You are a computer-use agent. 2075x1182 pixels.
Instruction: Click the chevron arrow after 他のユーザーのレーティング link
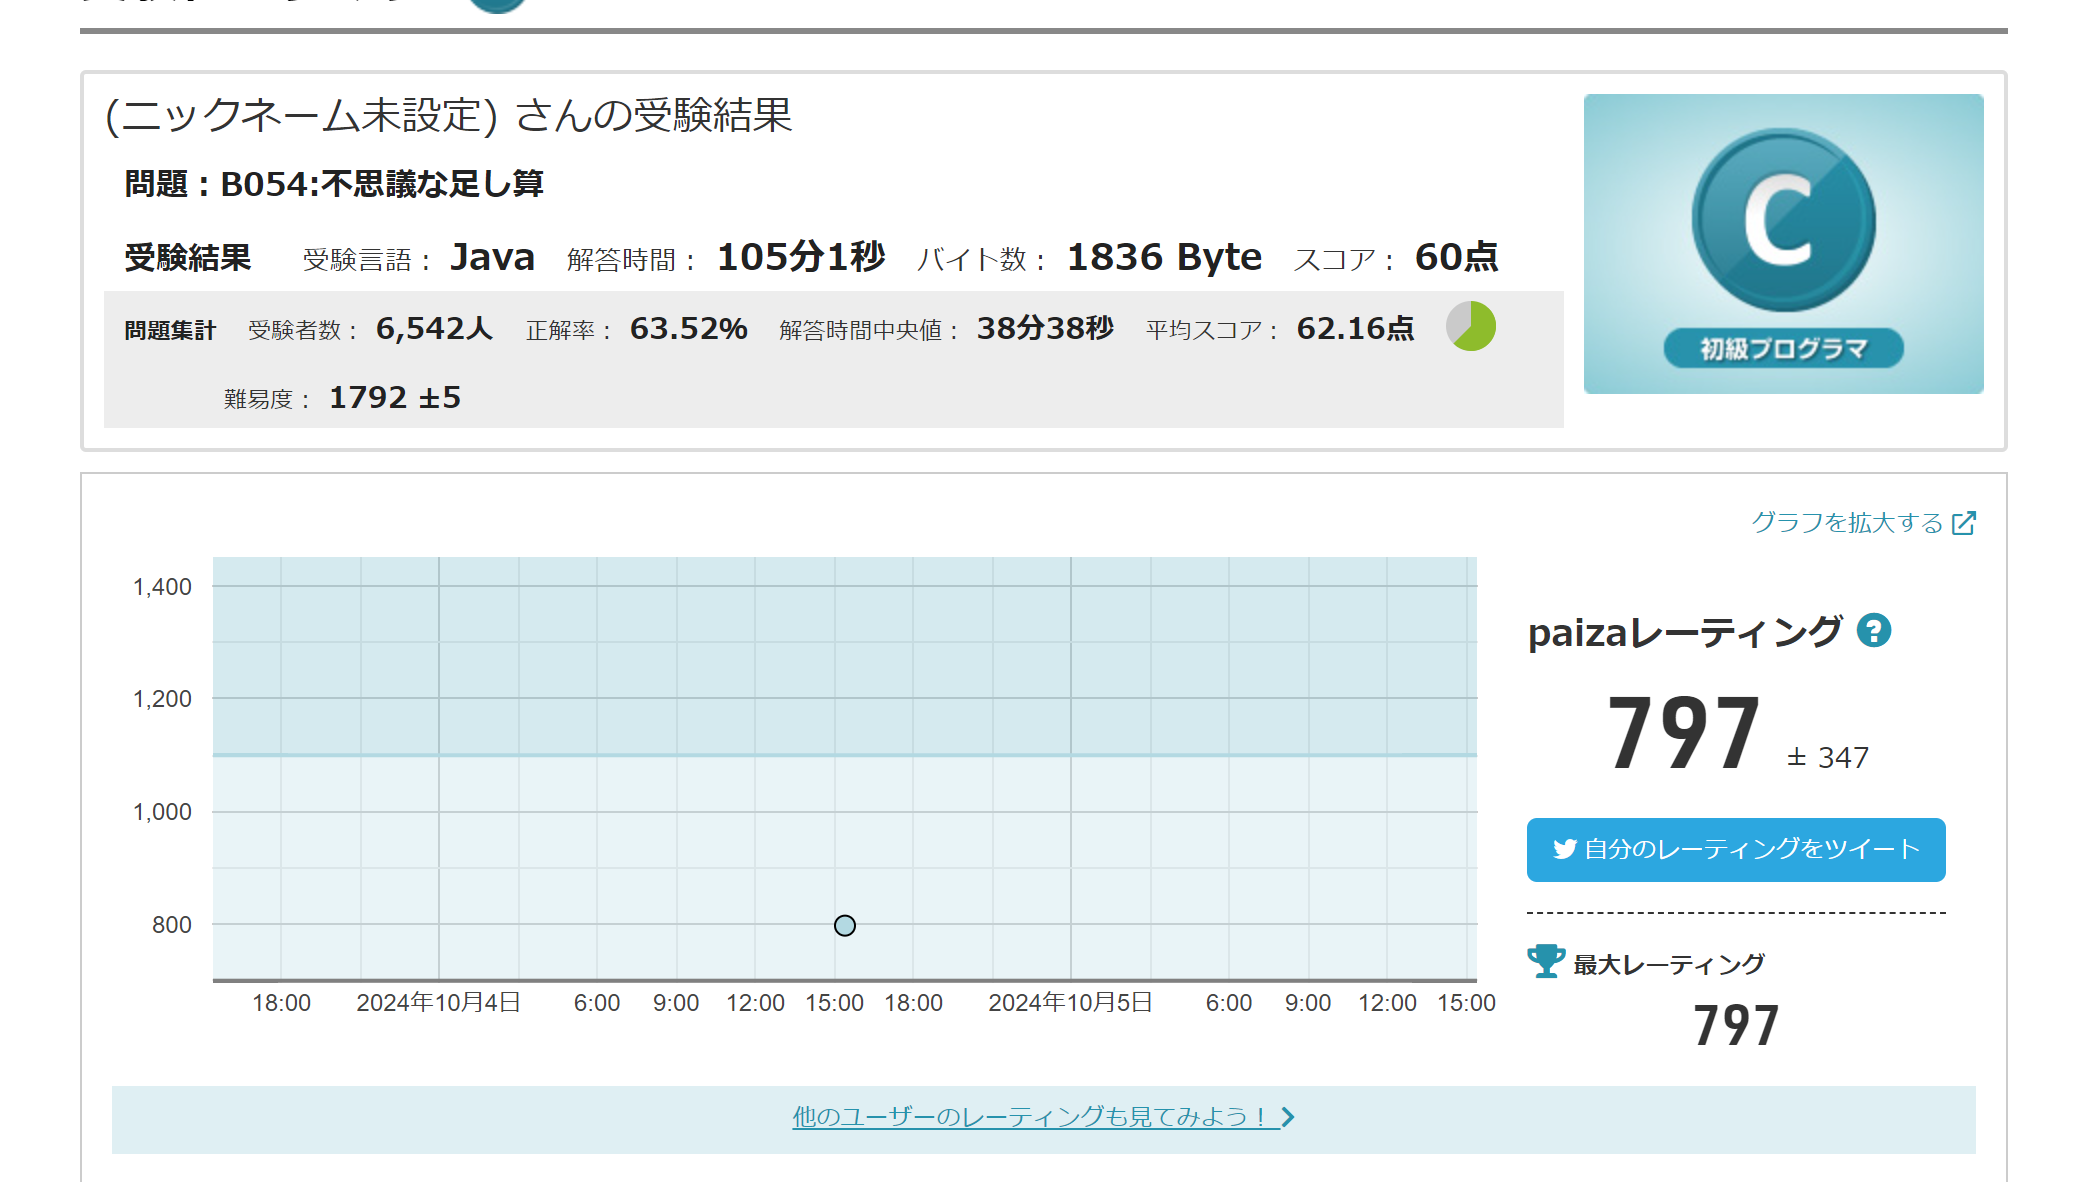pyautogui.click(x=1288, y=1117)
